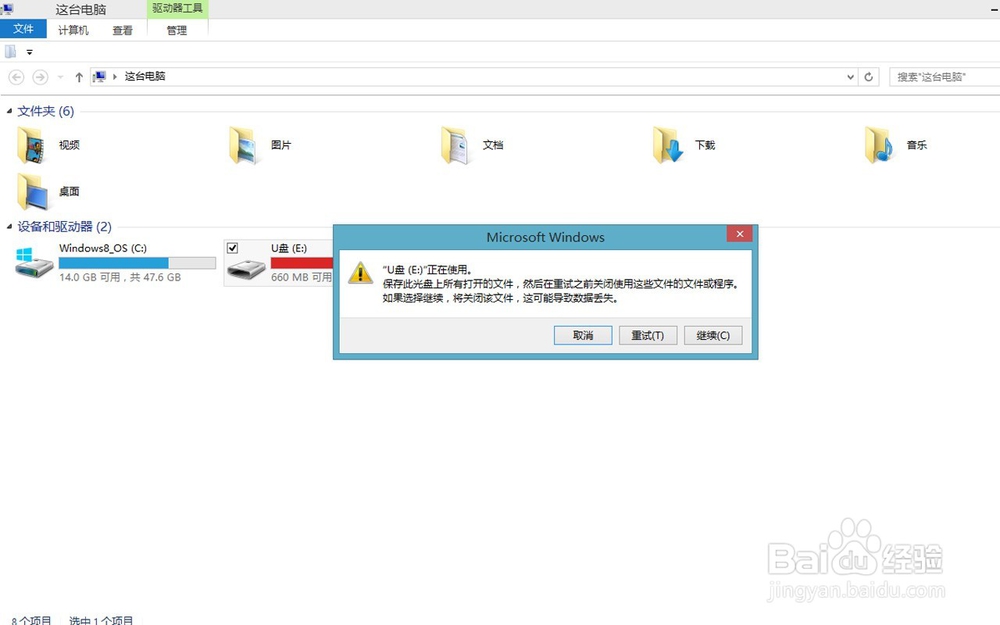Click the Windows8_OS (C:) label text
The width and height of the screenshot is (1000, 625).
click(103, 248)
